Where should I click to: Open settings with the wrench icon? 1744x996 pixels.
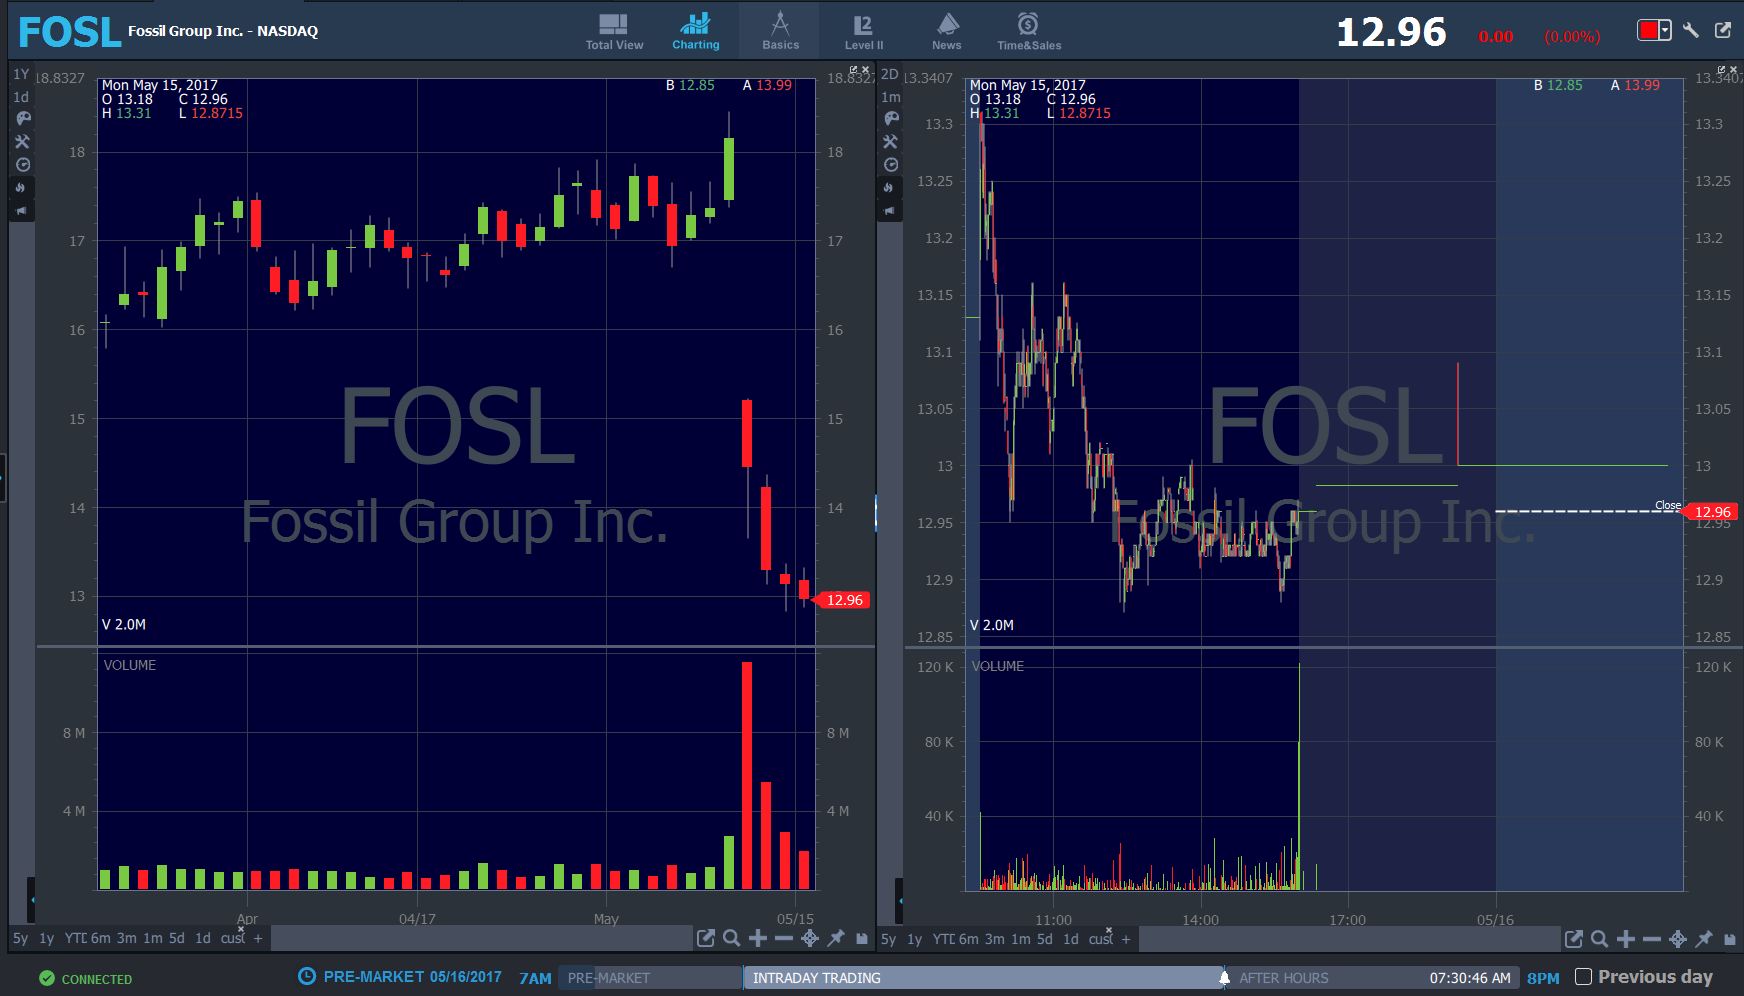click(x=1691, y=30)
